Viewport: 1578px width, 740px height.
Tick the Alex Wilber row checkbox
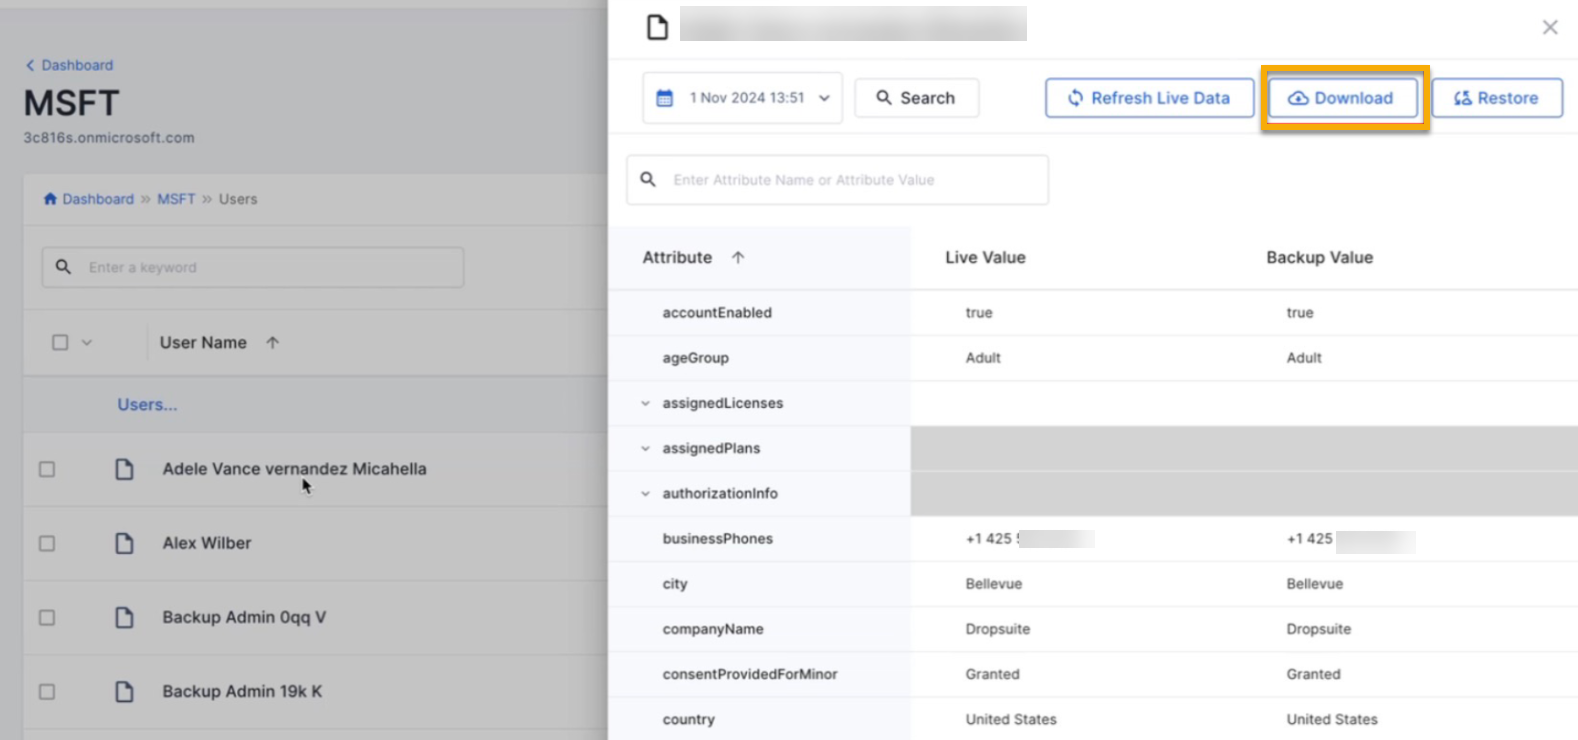click(x=47, y=543)
